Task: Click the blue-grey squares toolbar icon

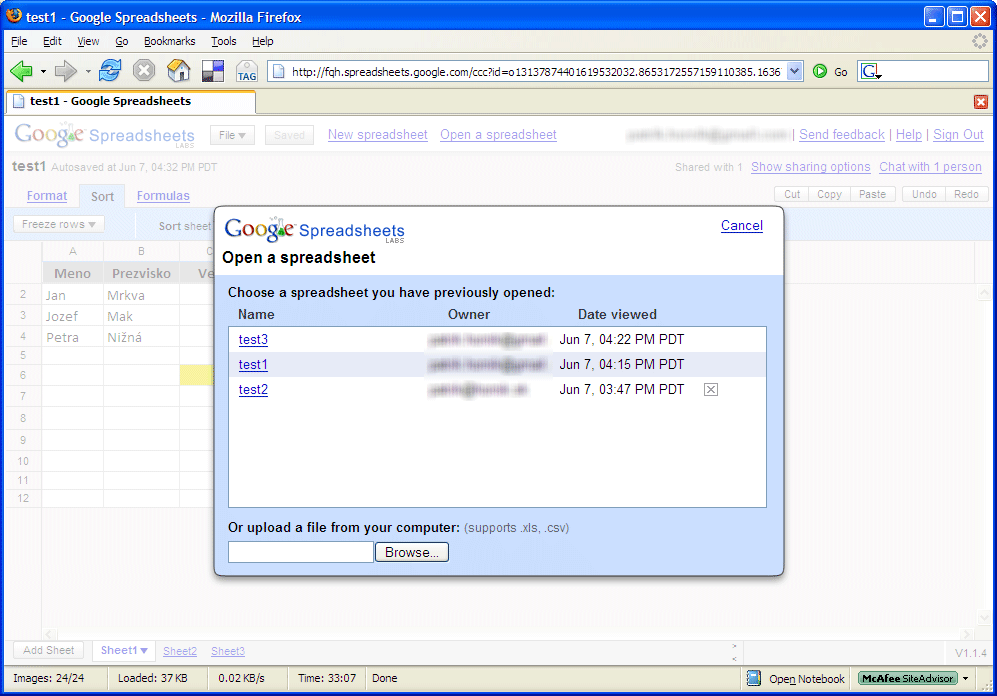Action: point(213,71)
